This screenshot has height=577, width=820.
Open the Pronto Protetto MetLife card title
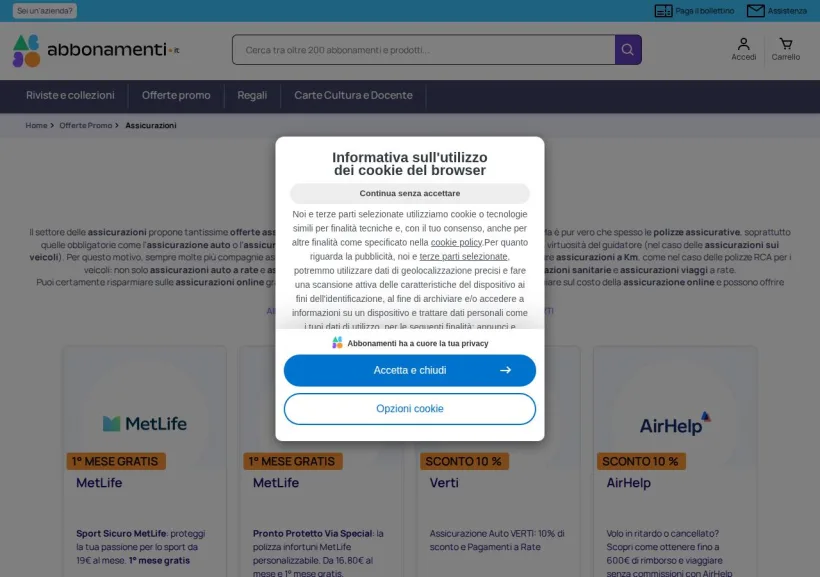[276, 483]
